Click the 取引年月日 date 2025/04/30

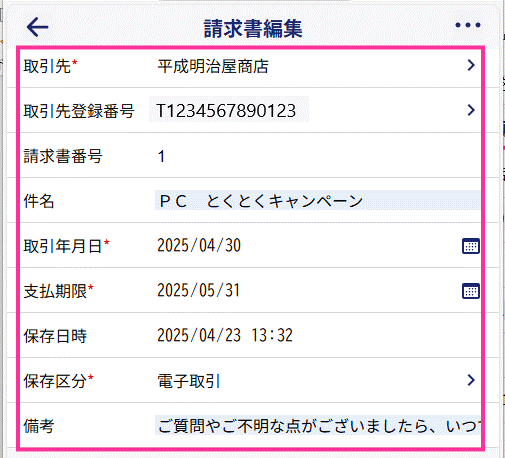point(199,246)
